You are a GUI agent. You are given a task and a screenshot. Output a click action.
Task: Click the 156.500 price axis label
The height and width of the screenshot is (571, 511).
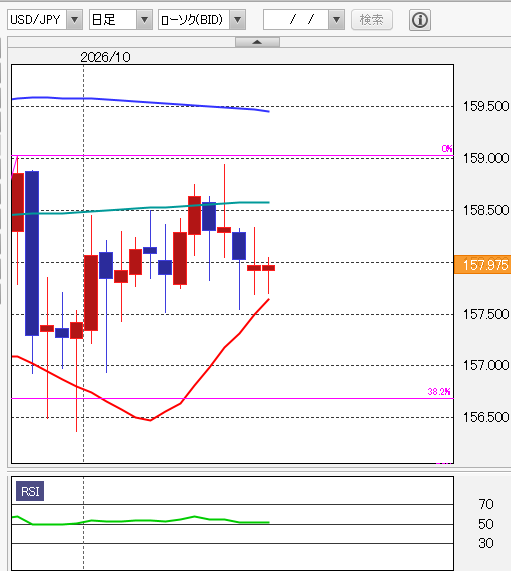click(486, 417)
